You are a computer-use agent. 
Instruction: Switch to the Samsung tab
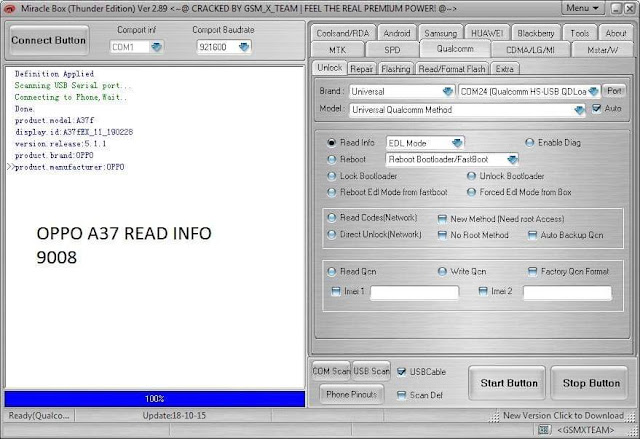[x=440, y=33]
